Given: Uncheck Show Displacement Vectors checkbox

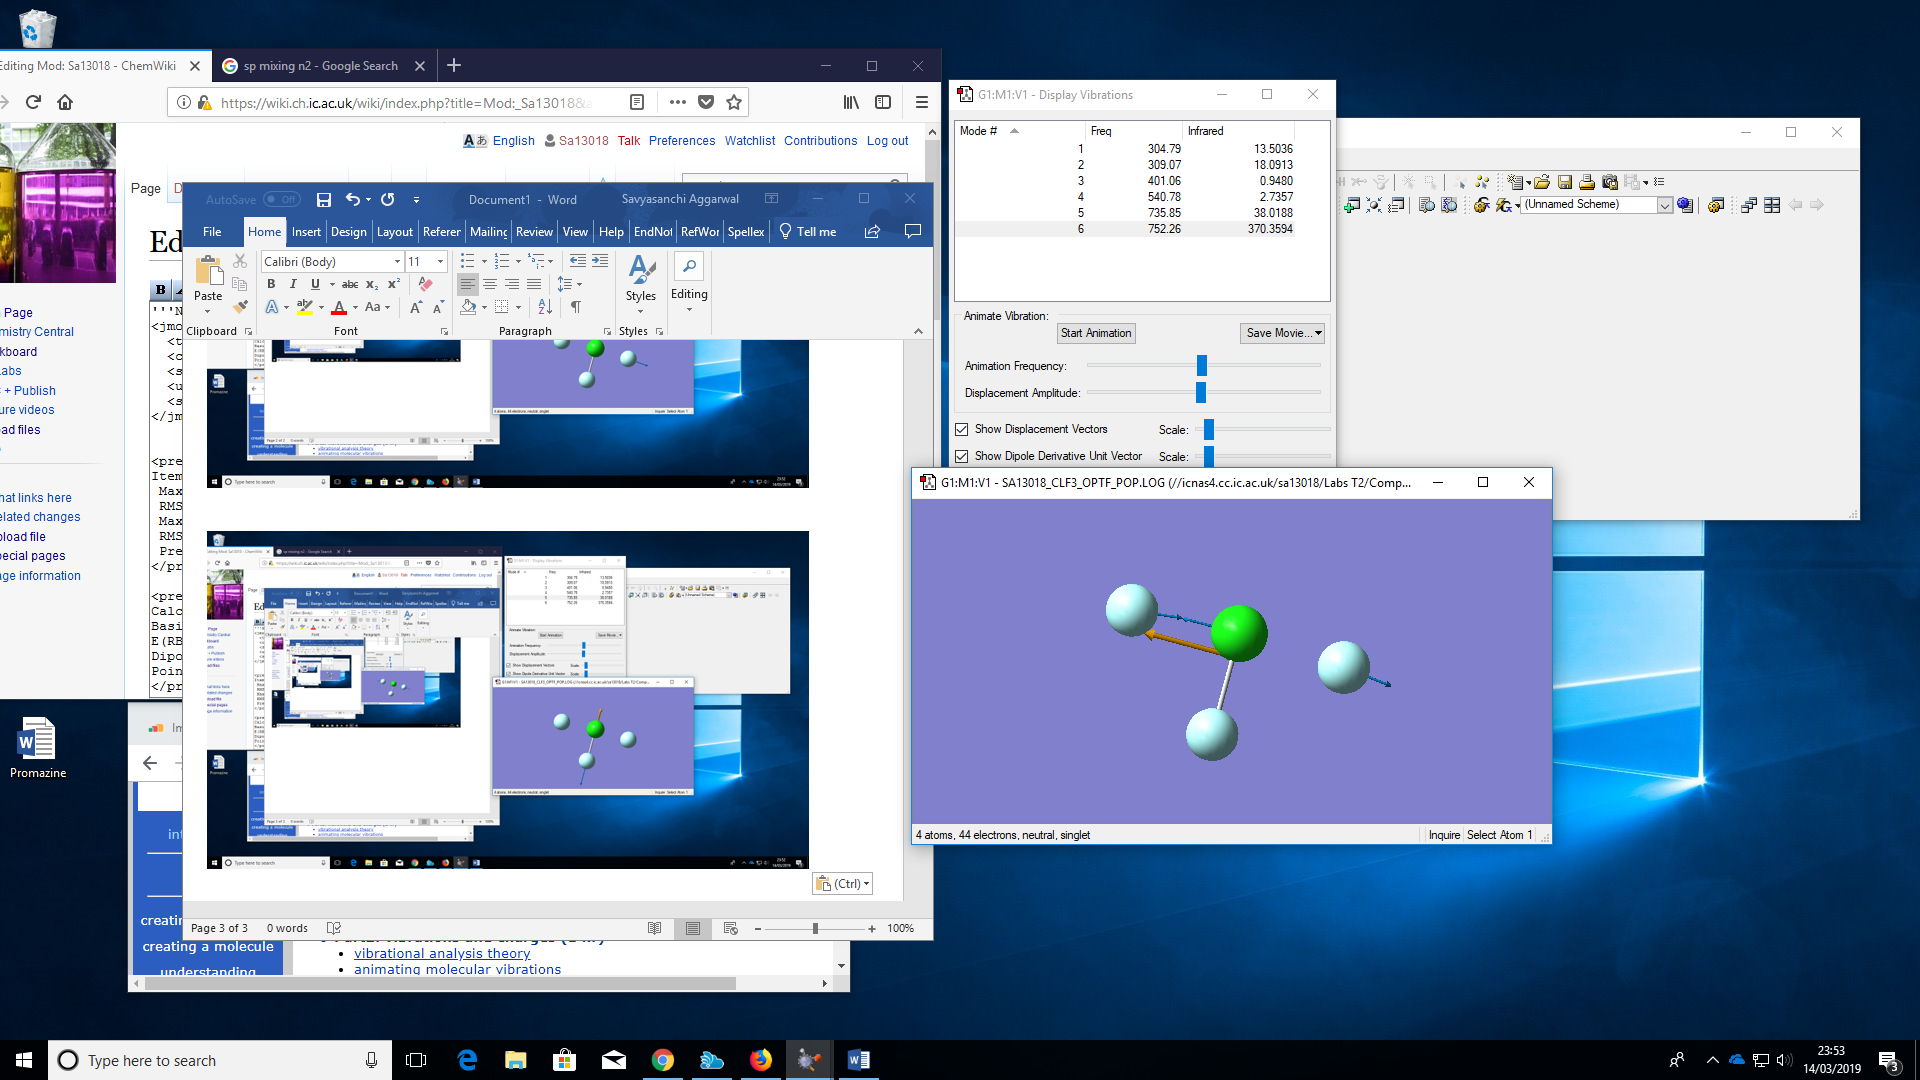Looking at the screenshot, I should point(962,429).
